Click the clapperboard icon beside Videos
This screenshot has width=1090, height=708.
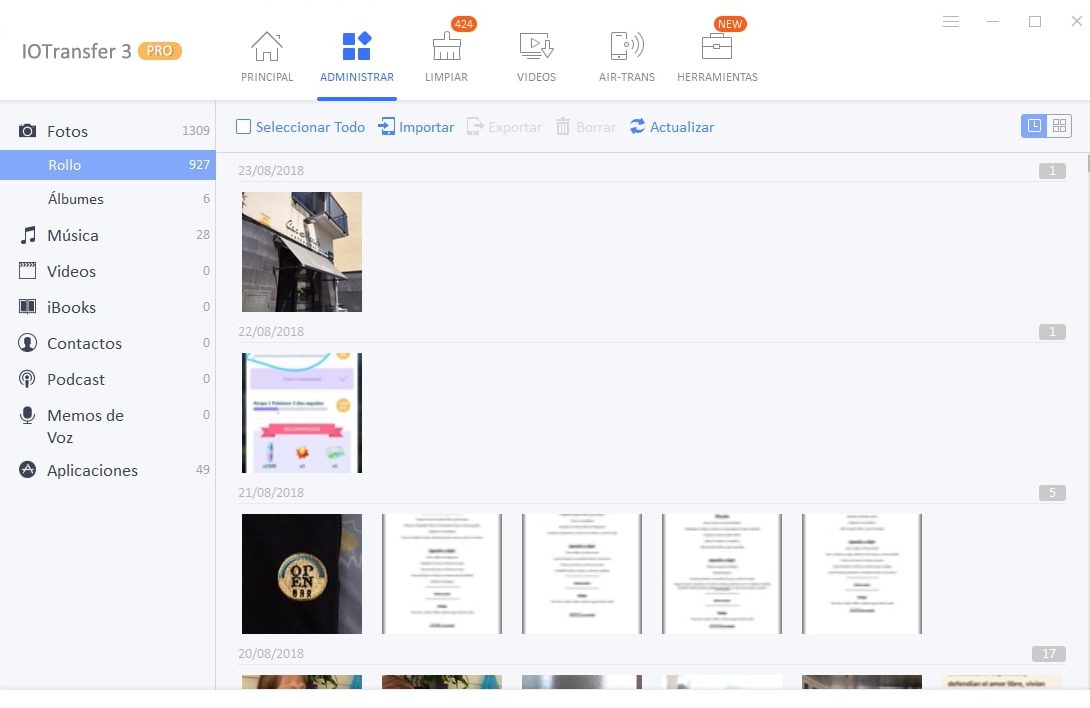pyautogui.click(x=27, y=271)
